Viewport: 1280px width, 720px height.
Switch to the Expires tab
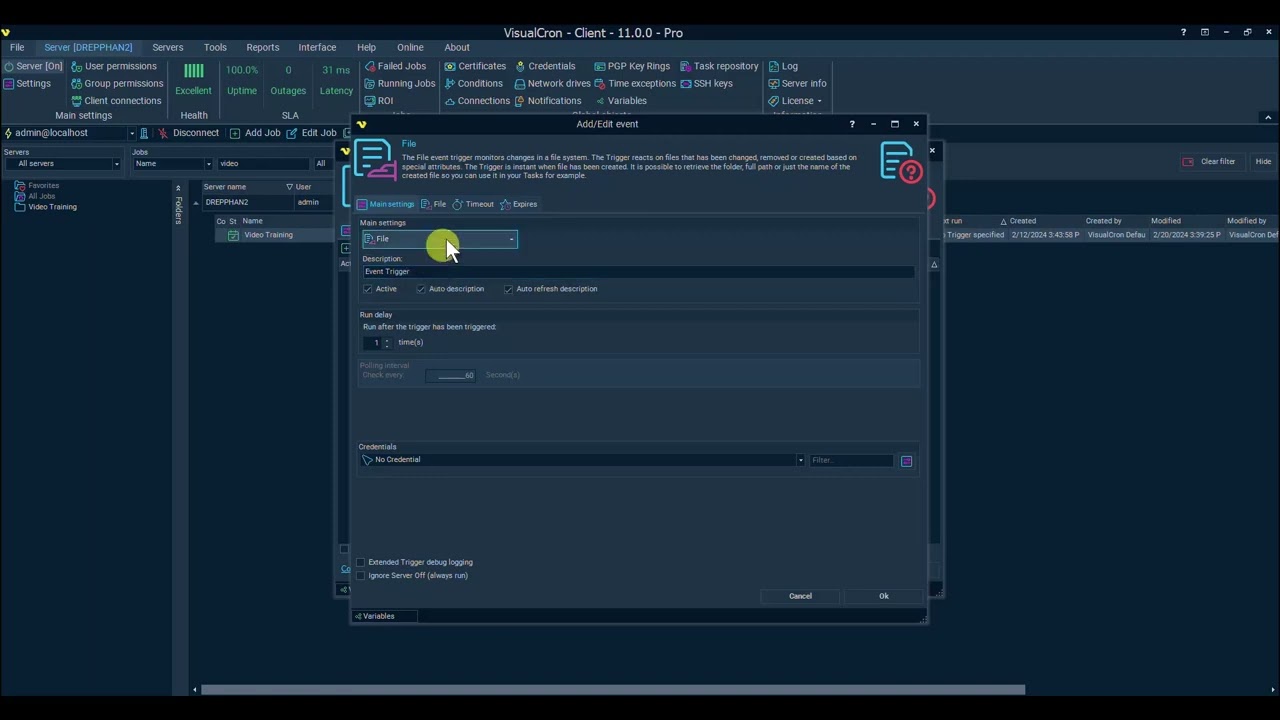click(519, 204)
